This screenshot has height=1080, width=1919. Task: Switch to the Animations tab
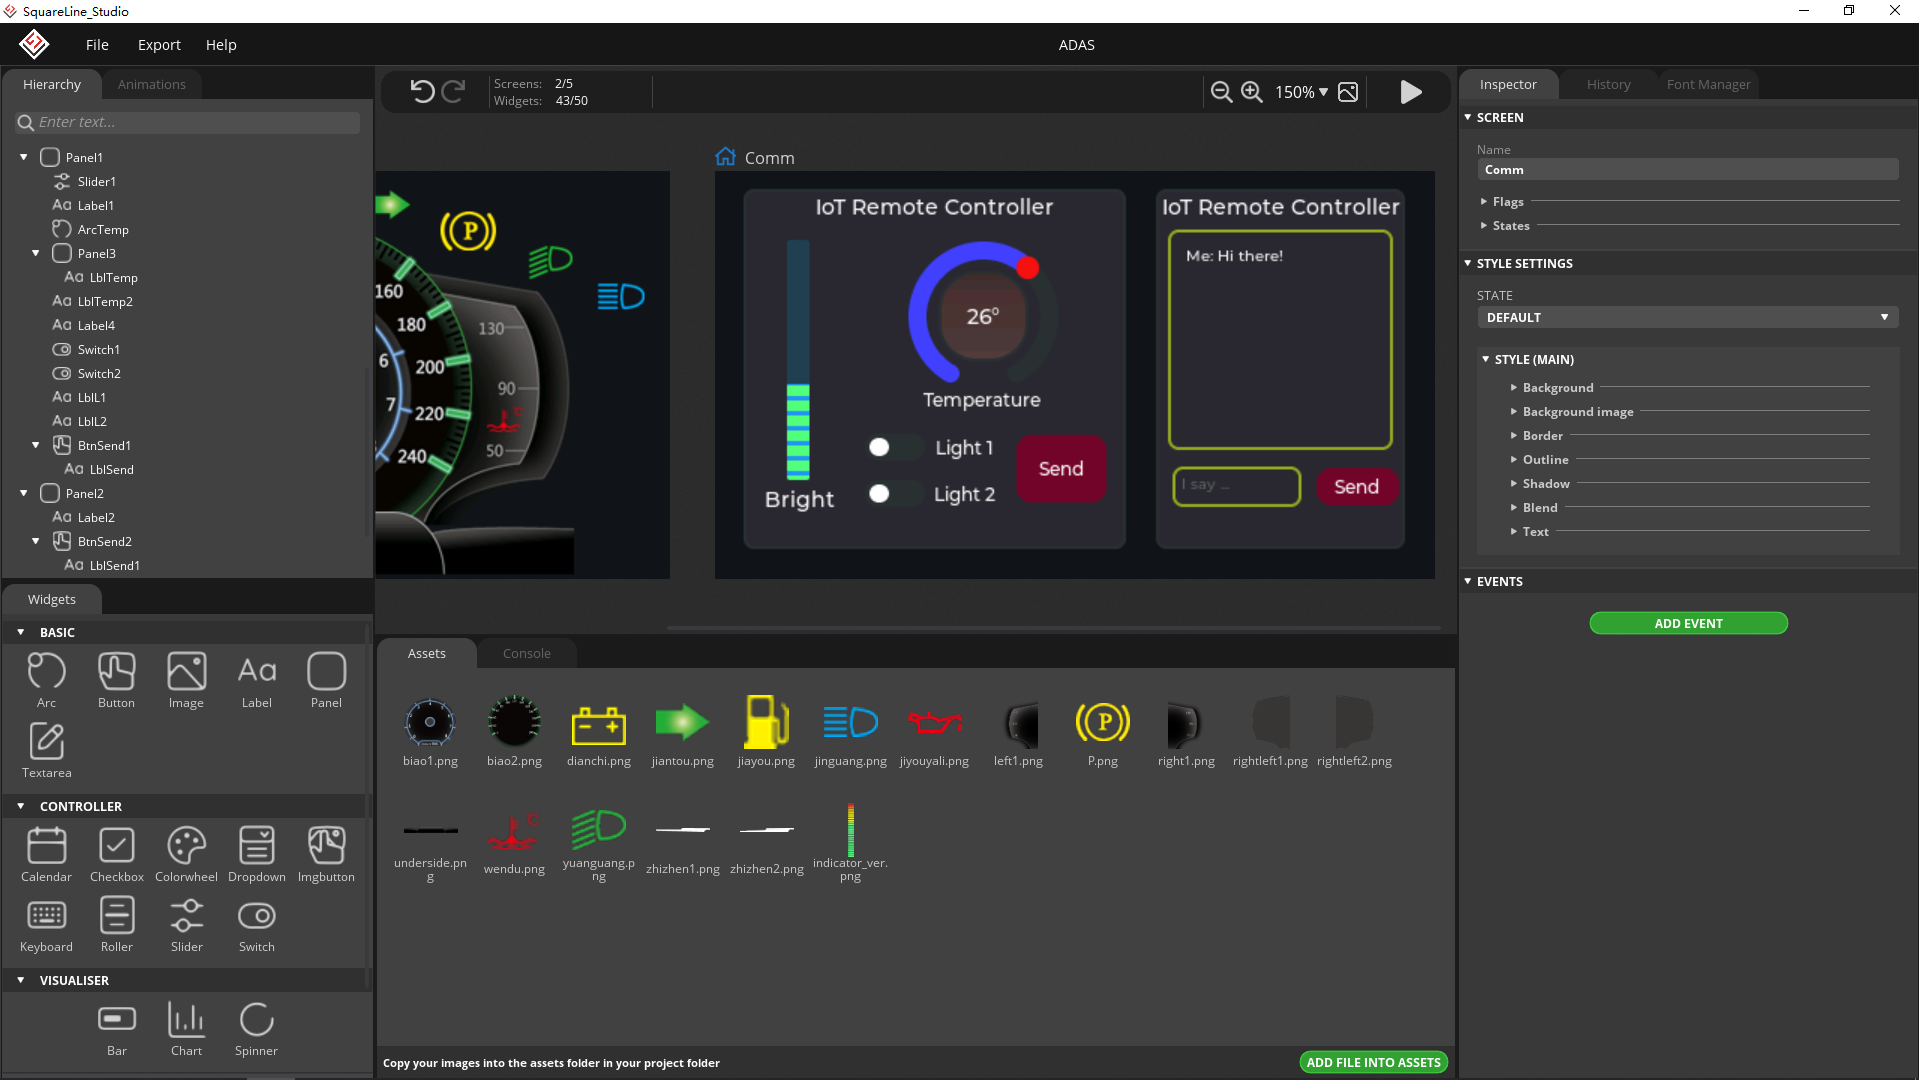click(152, 84)
